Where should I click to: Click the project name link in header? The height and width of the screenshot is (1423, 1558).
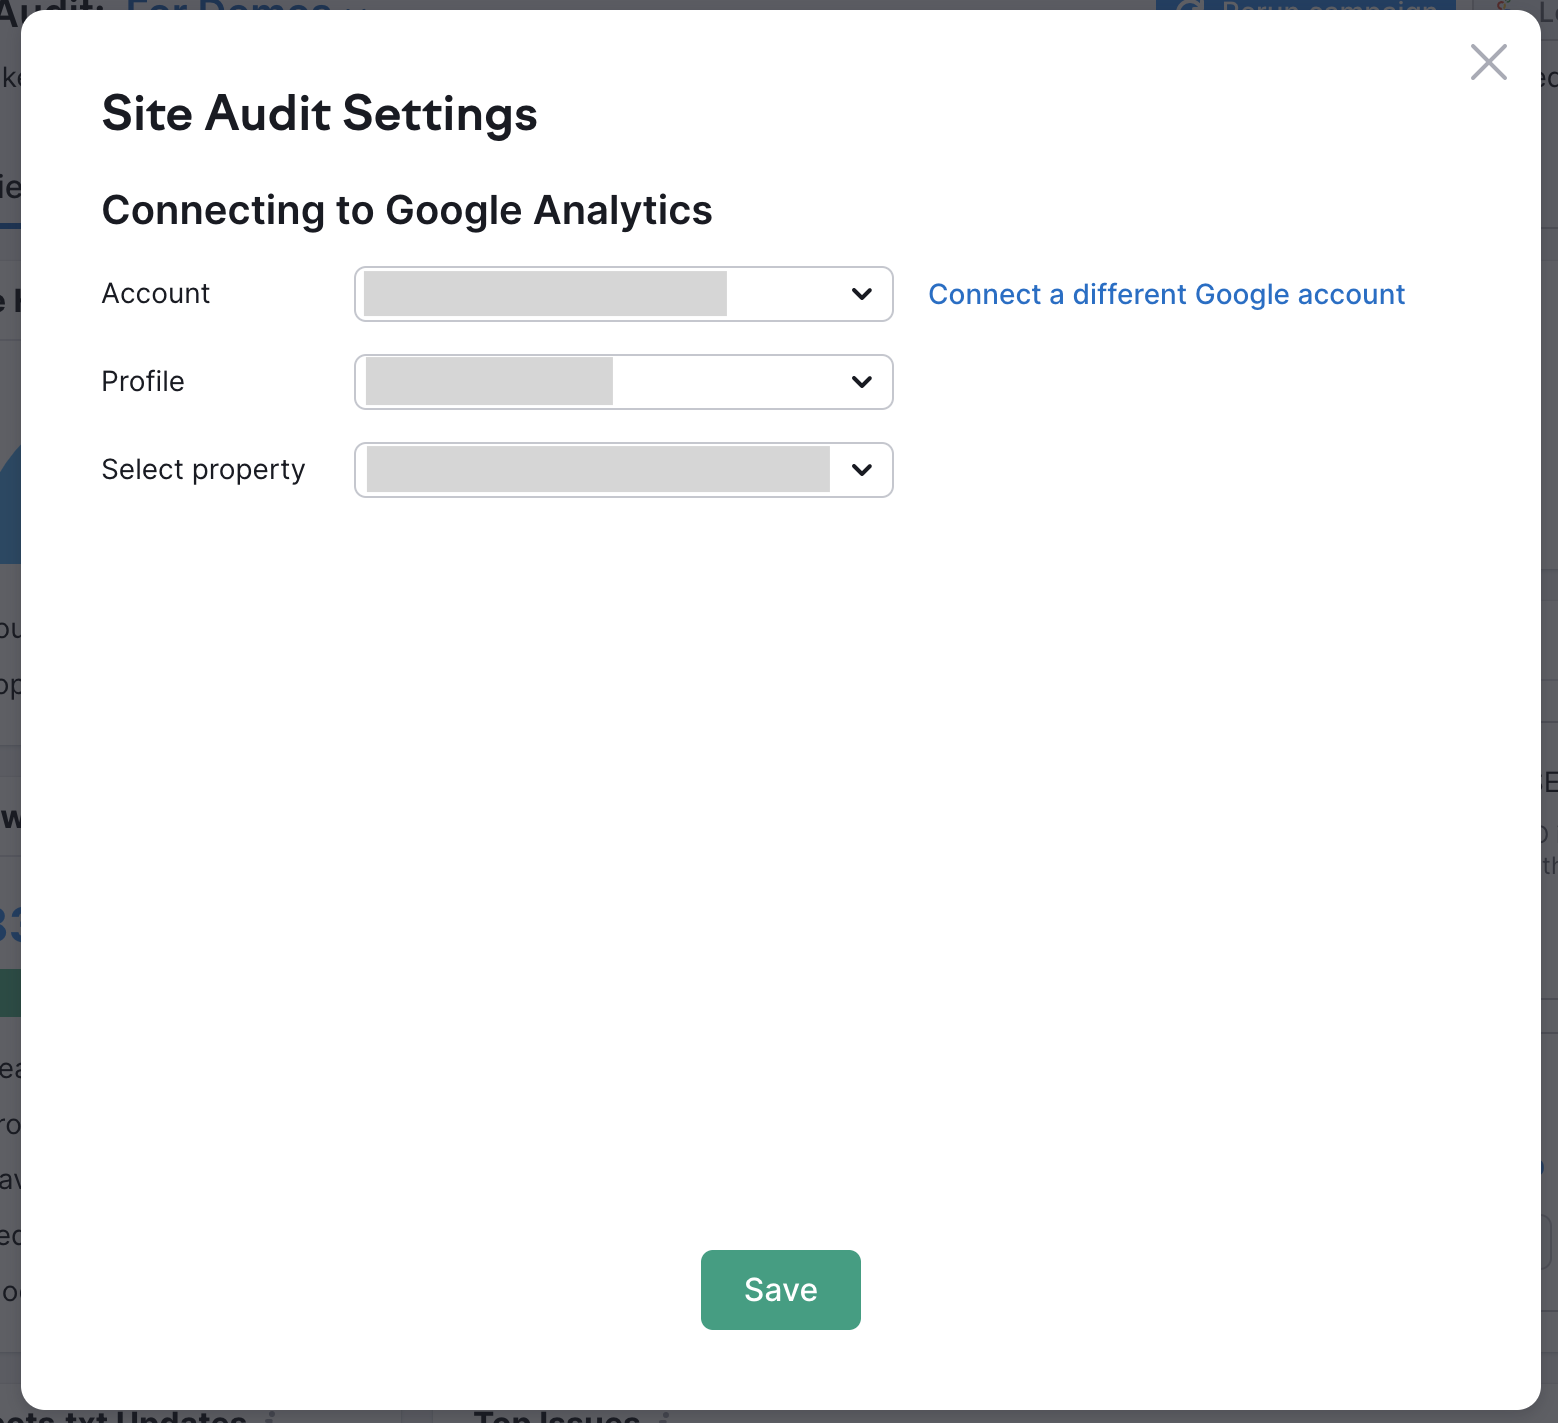(x=230, y=5)
